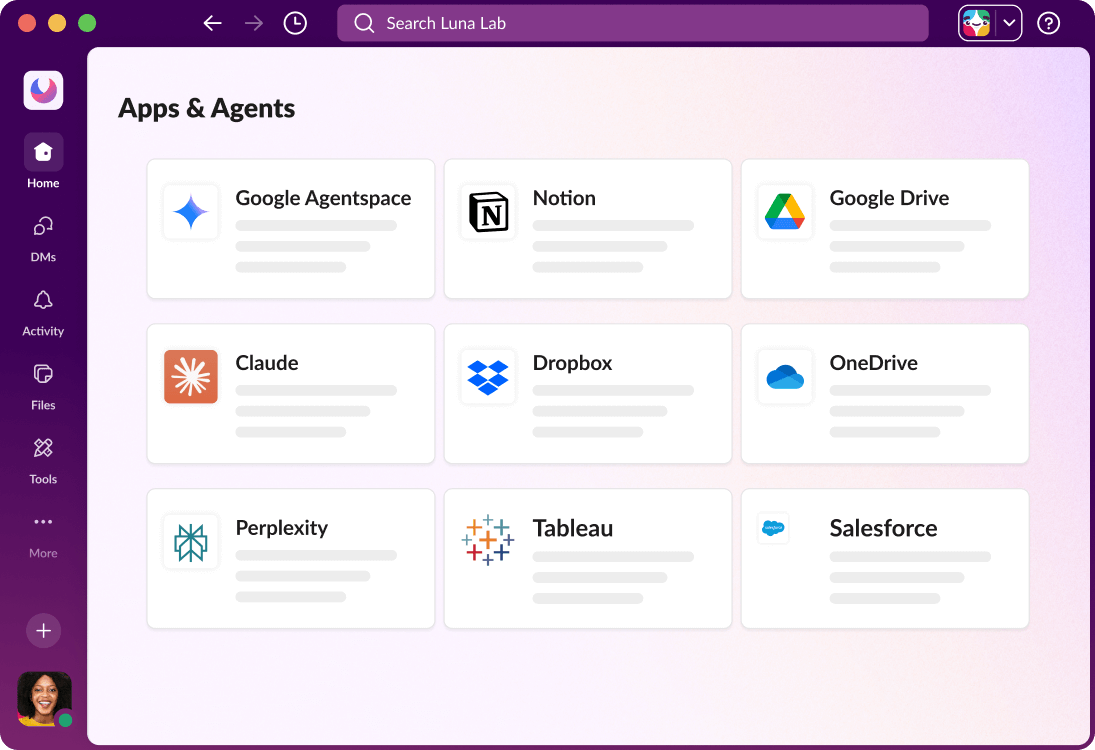
Task: Create something new with the plus button
Action: (43, 630)
